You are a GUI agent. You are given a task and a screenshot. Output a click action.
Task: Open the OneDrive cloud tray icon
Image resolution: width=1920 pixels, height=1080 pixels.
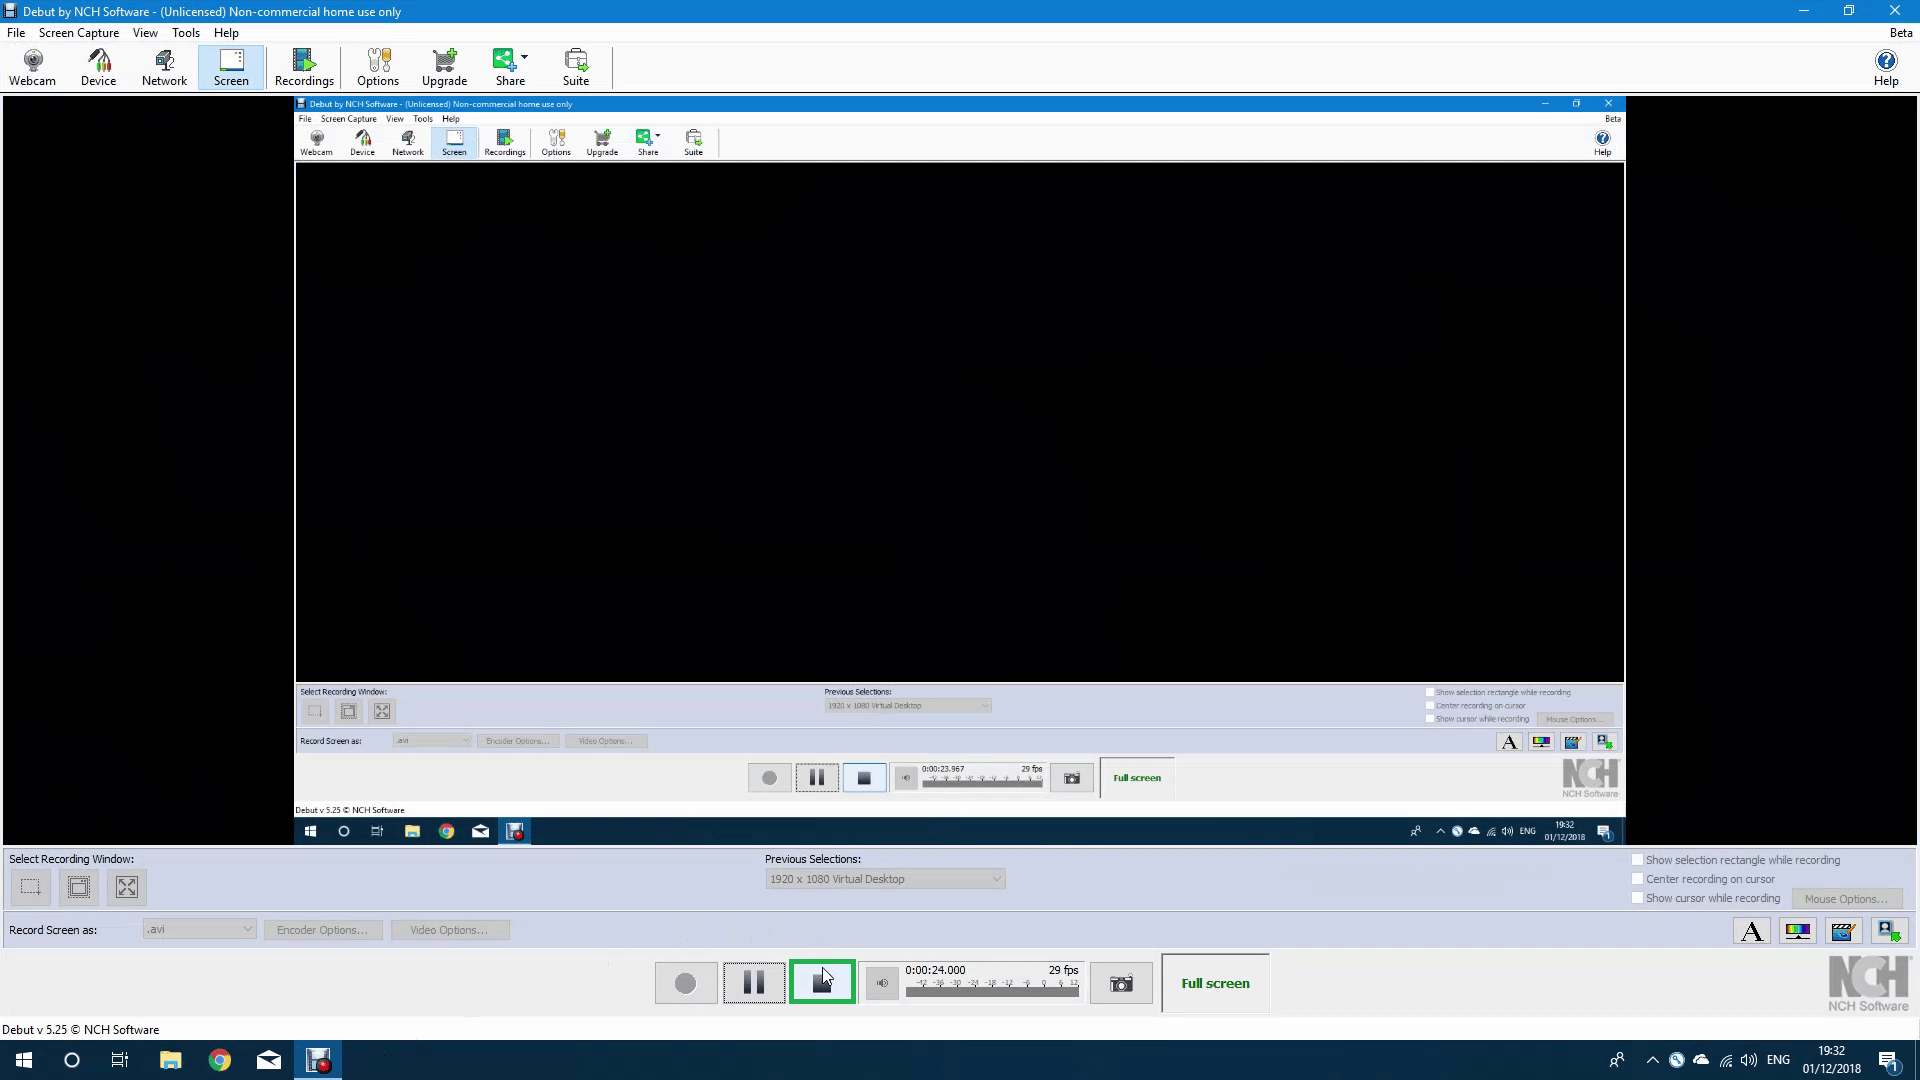pyautogui.click(x=1701, y=1060)
